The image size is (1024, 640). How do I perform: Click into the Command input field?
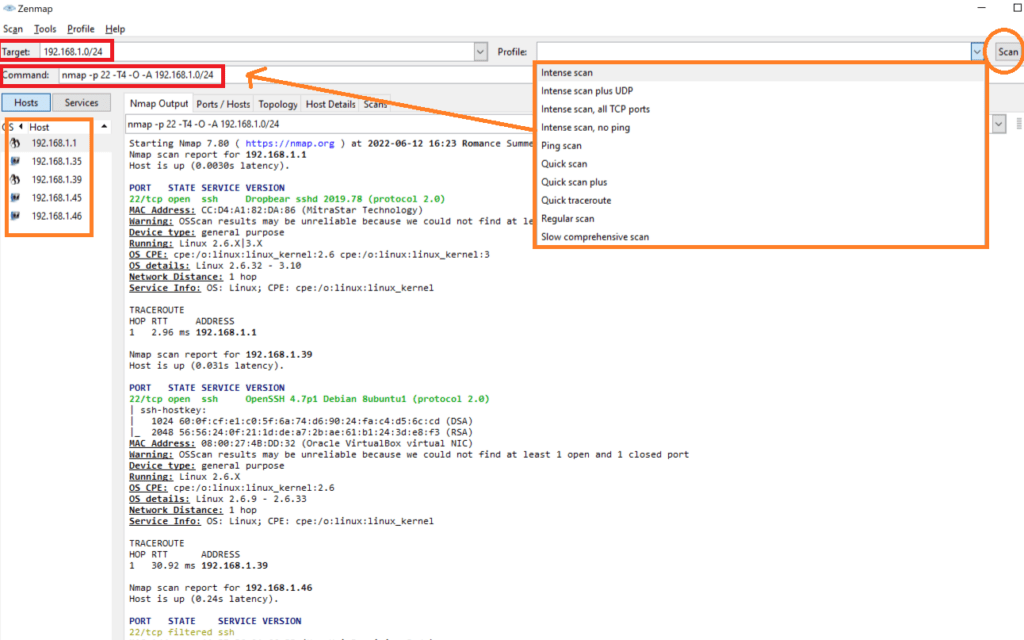pos(297,75)
